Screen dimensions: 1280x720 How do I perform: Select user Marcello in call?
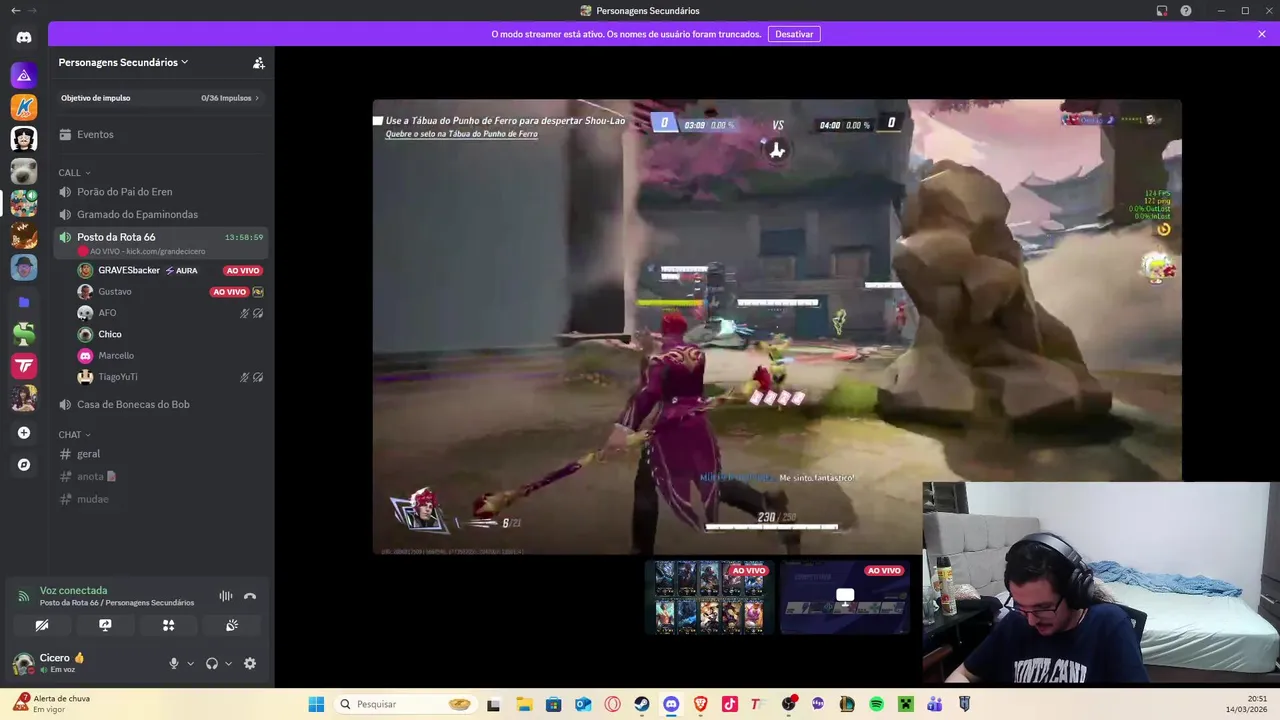[x=116, y=355]
